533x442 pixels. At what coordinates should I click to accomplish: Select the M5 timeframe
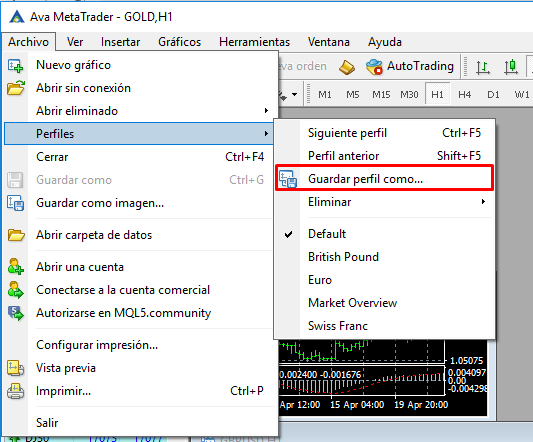pyautogui.click(x=353, y=94)
